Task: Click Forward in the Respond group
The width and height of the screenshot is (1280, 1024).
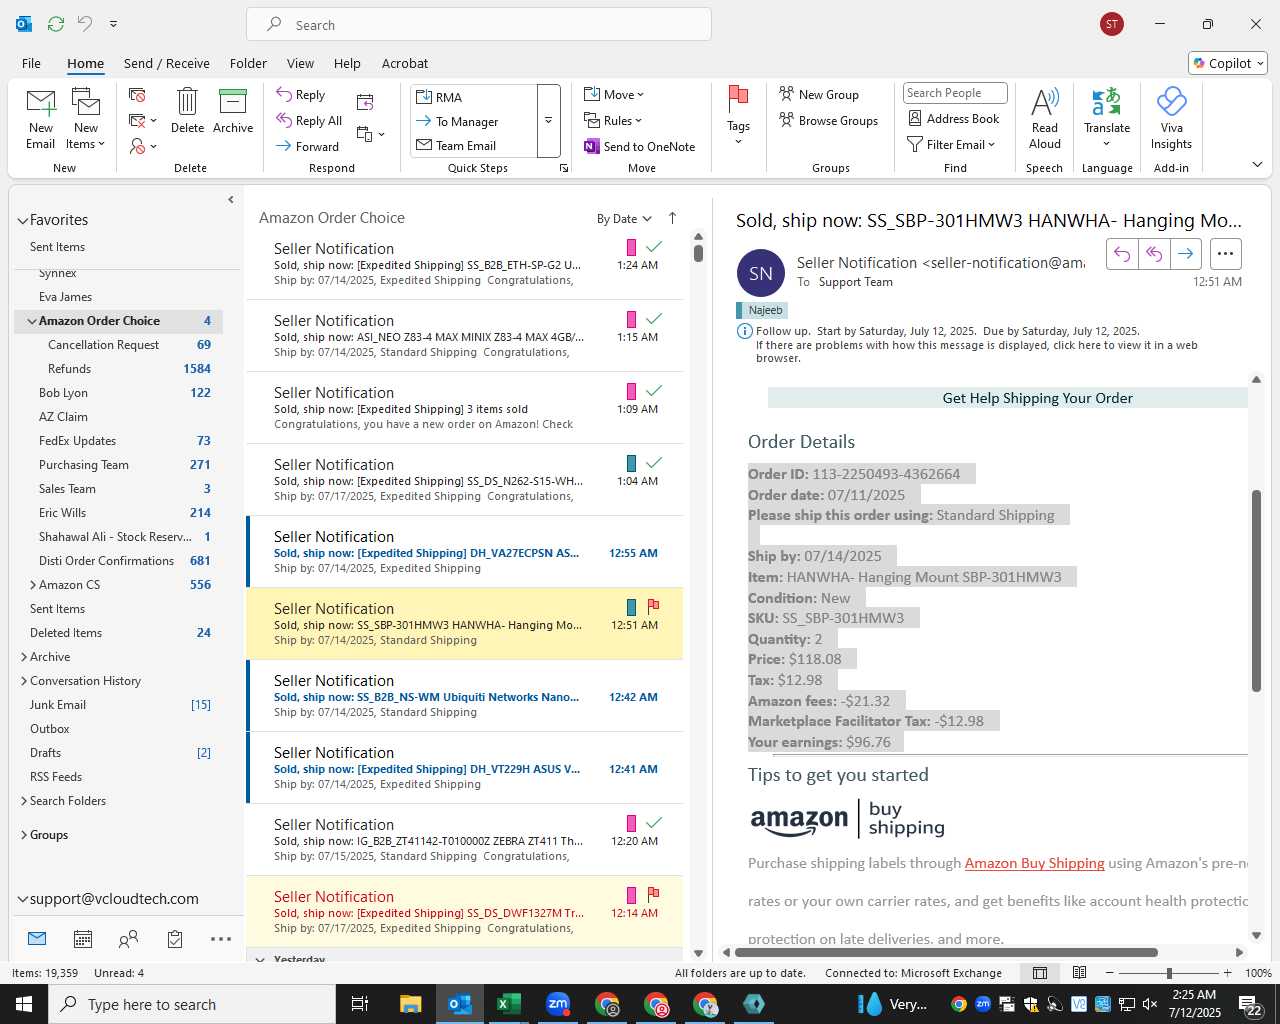Action: [x=308, y=146]
